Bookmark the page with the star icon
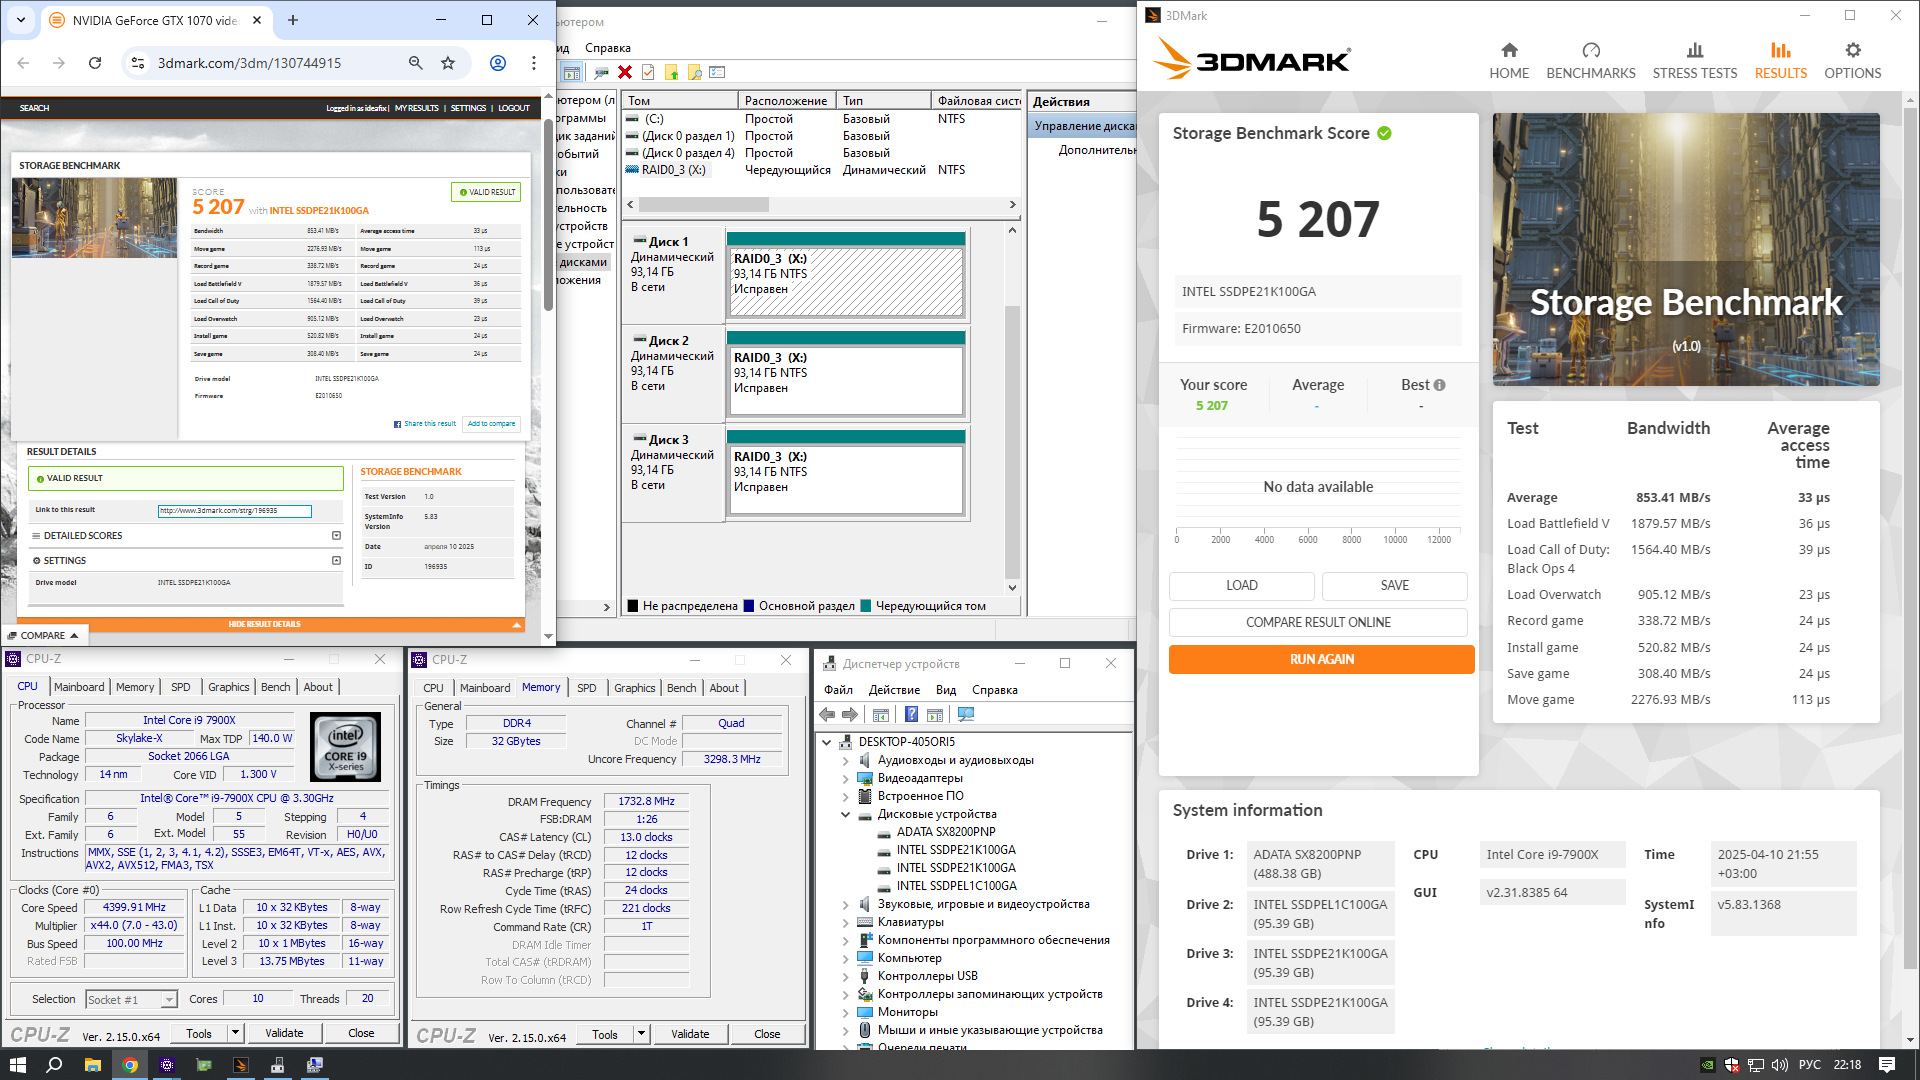 click(x=448, y=63)
